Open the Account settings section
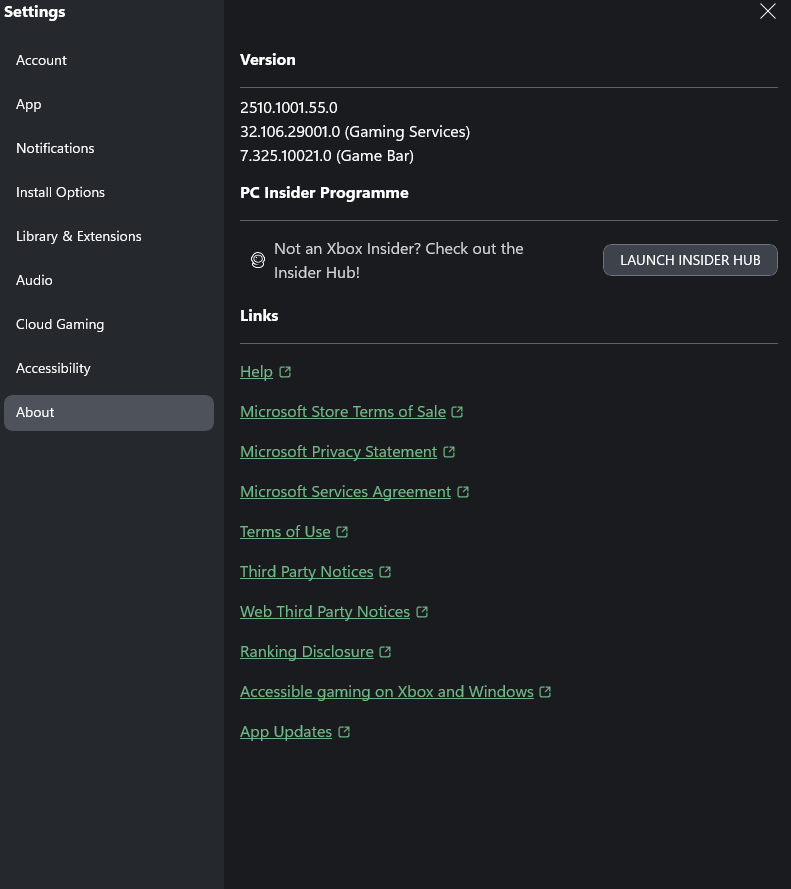This screenshot has width=791, height=889. [42, 60]
